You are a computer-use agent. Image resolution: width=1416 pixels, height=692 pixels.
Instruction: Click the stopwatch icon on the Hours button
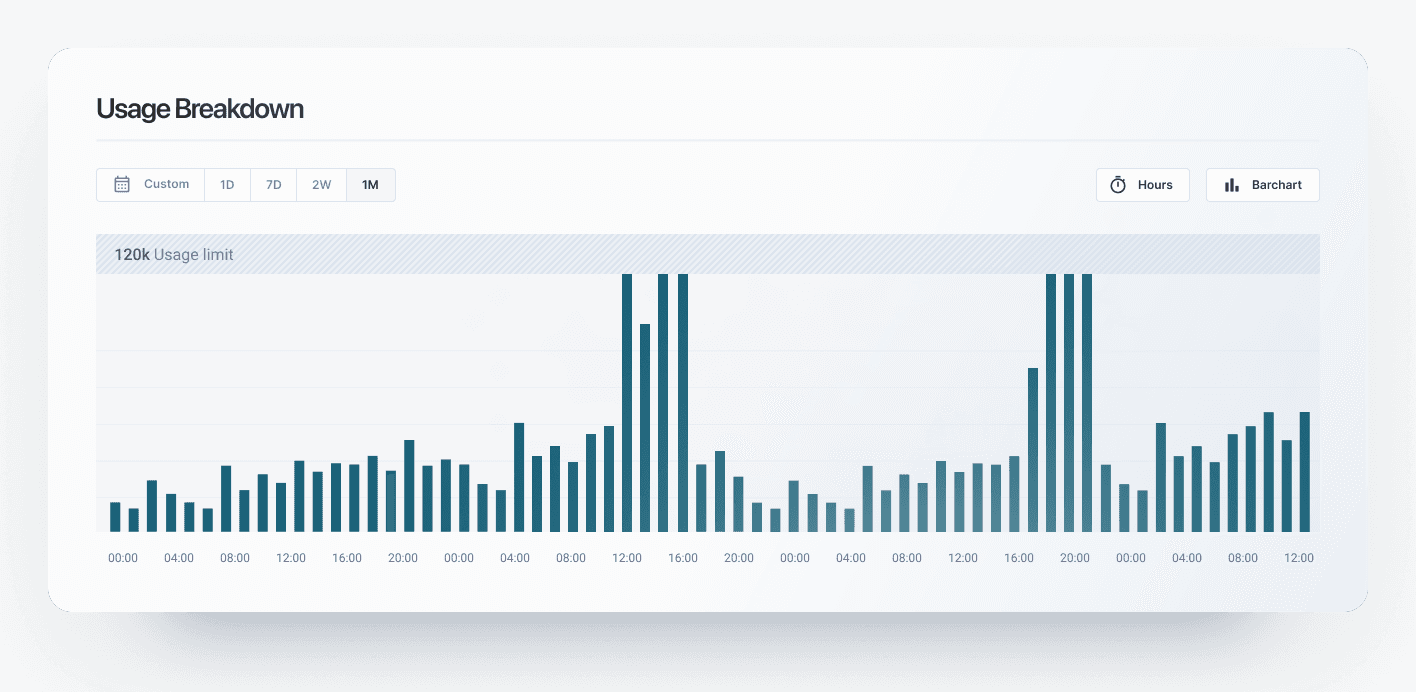coord(1118,184)
